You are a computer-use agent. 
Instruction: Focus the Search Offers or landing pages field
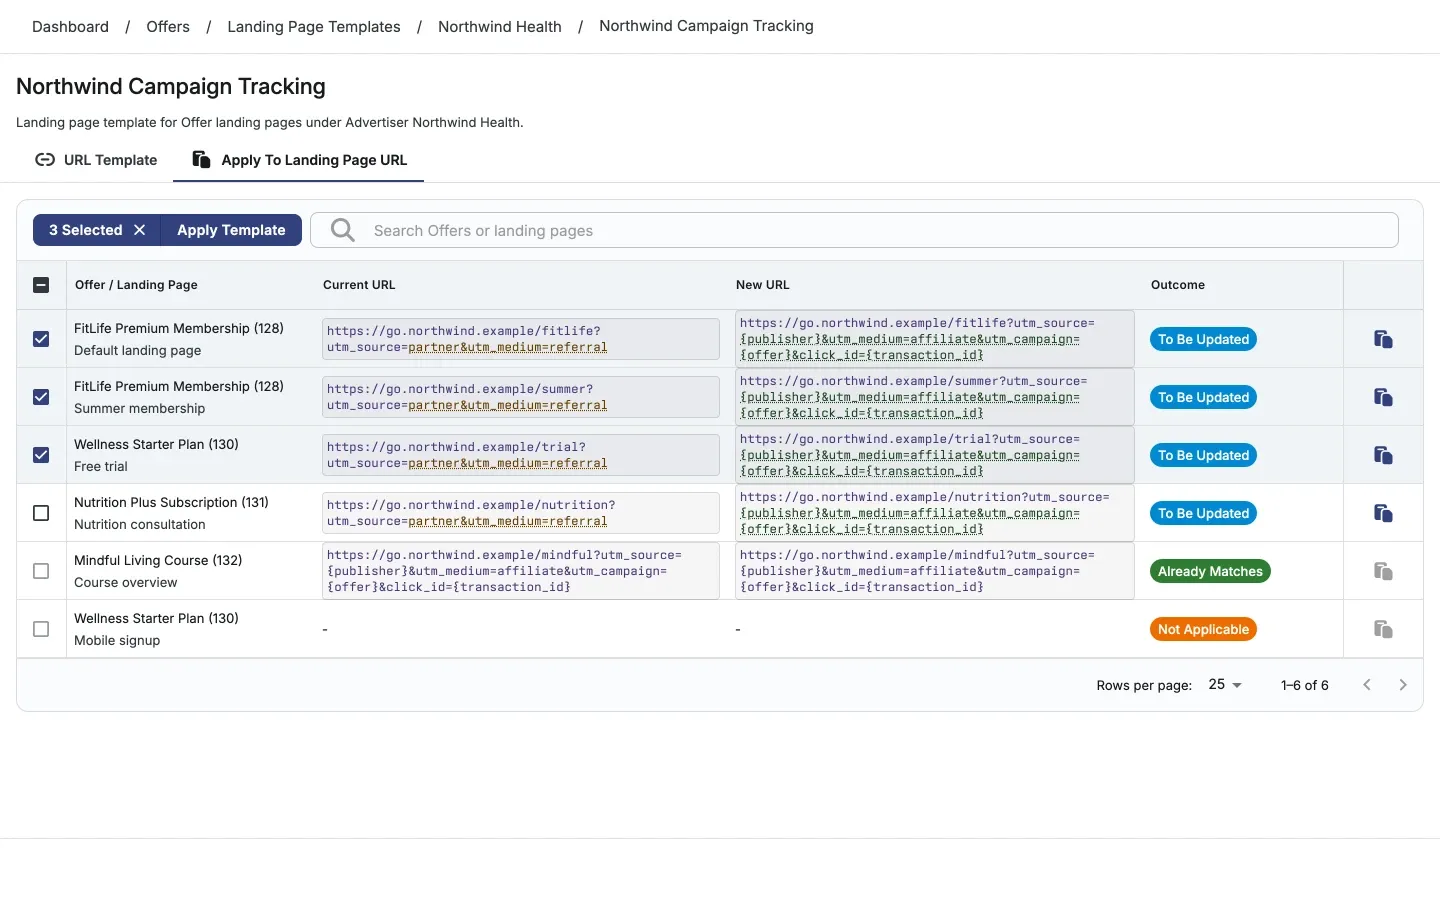[x=855, y=230]
